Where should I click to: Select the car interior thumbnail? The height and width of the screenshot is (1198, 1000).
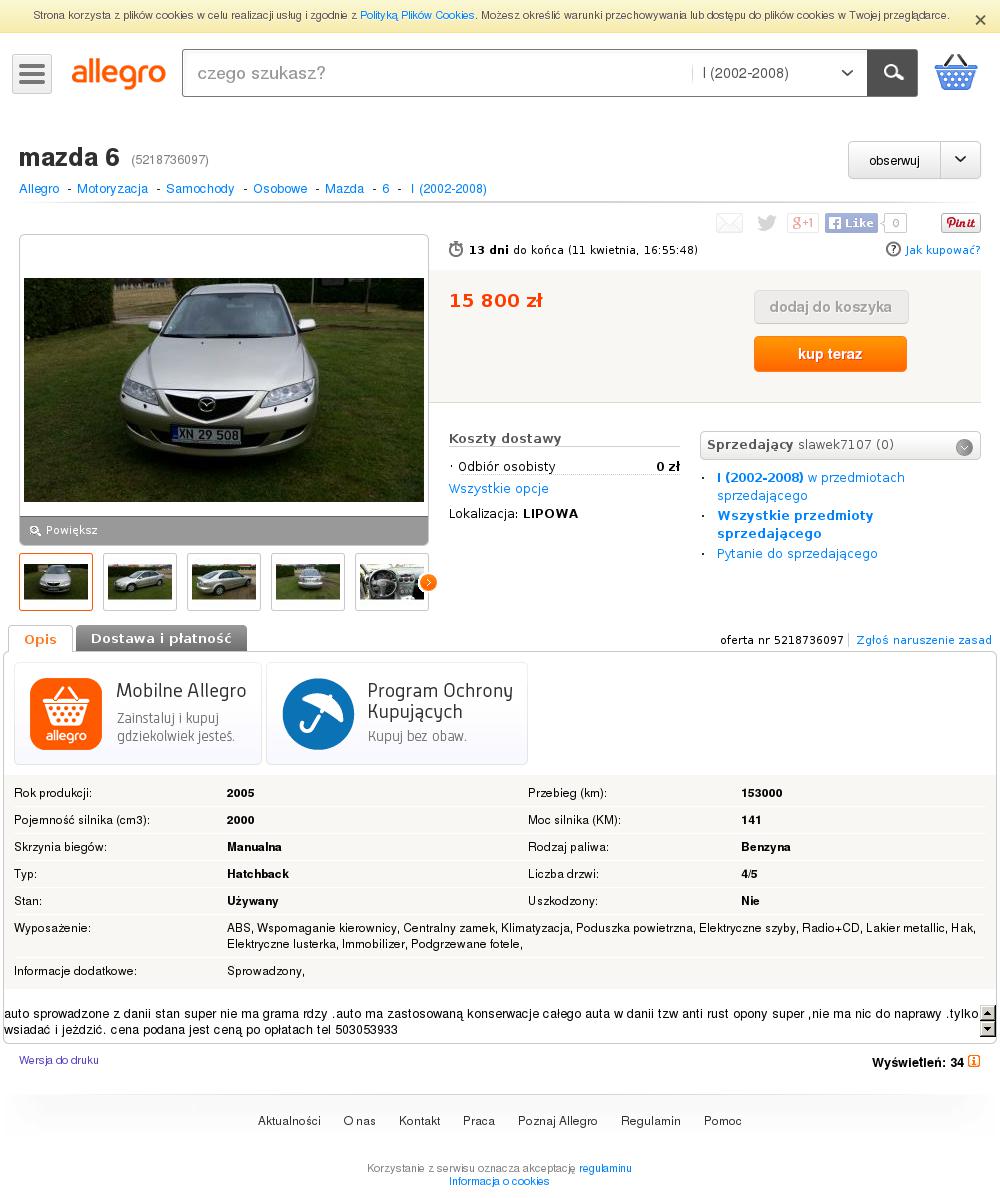tap(392, 582)
